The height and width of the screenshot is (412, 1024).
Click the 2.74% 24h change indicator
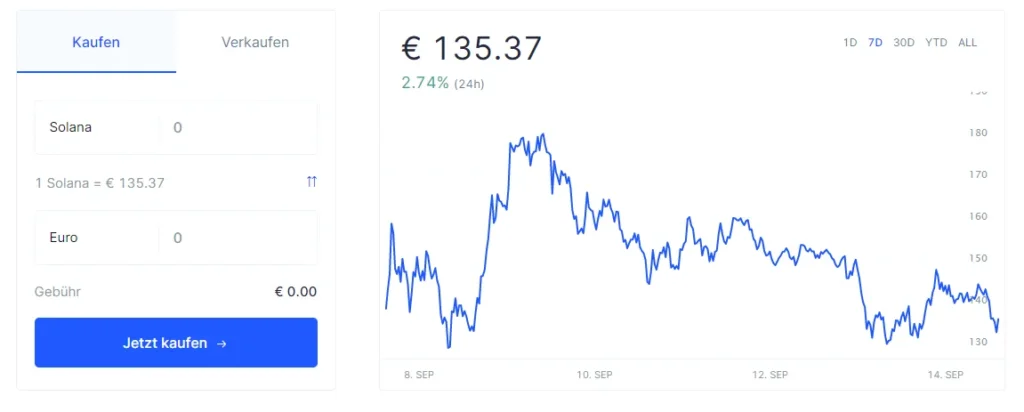[443, 83]
